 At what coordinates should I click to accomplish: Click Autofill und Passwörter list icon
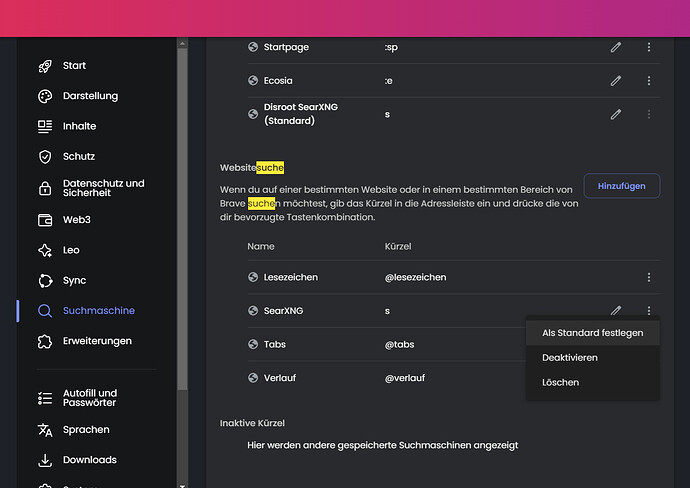coord(45,398)
